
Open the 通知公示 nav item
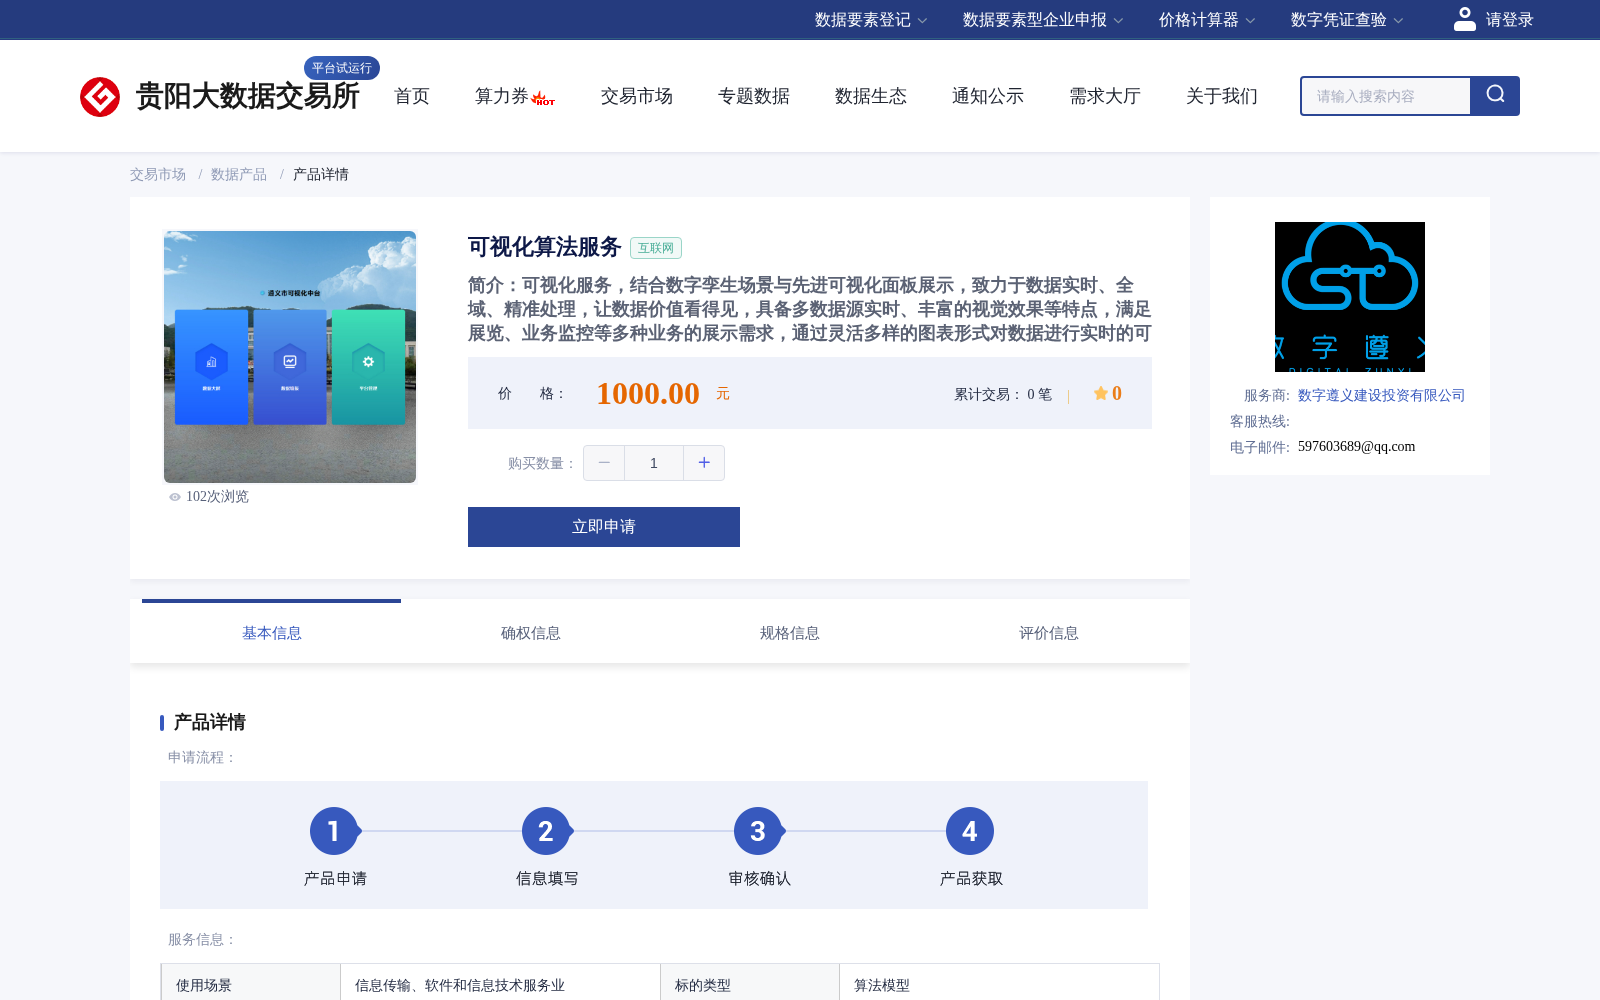click(x=988, y=96)
